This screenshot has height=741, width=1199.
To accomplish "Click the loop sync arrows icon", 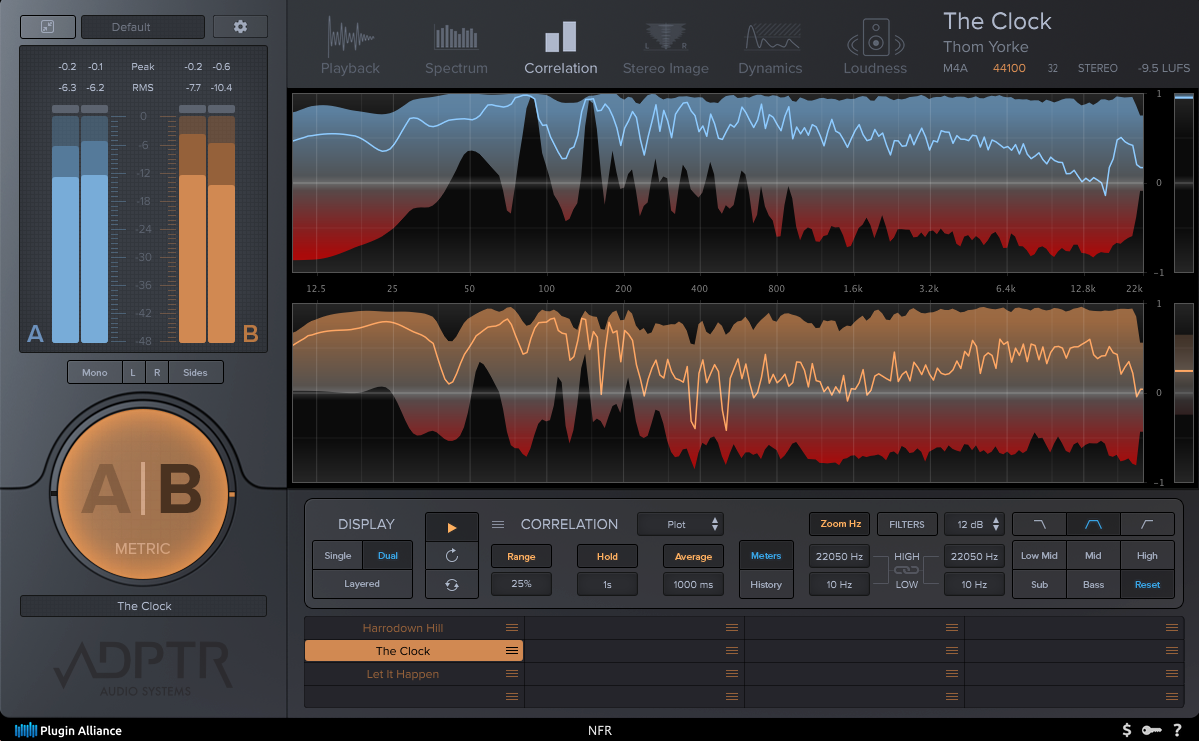I will pyautogui.click(x=452, y=584).
